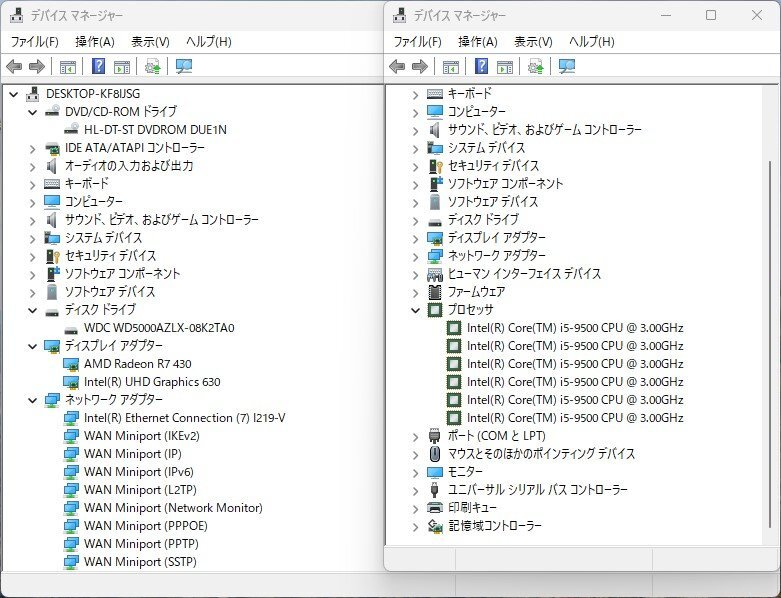Select HL-DT-ST DVDROM DUE1N device
The width and height of the screenshot is (781, 598).
(x=155, y=130)
